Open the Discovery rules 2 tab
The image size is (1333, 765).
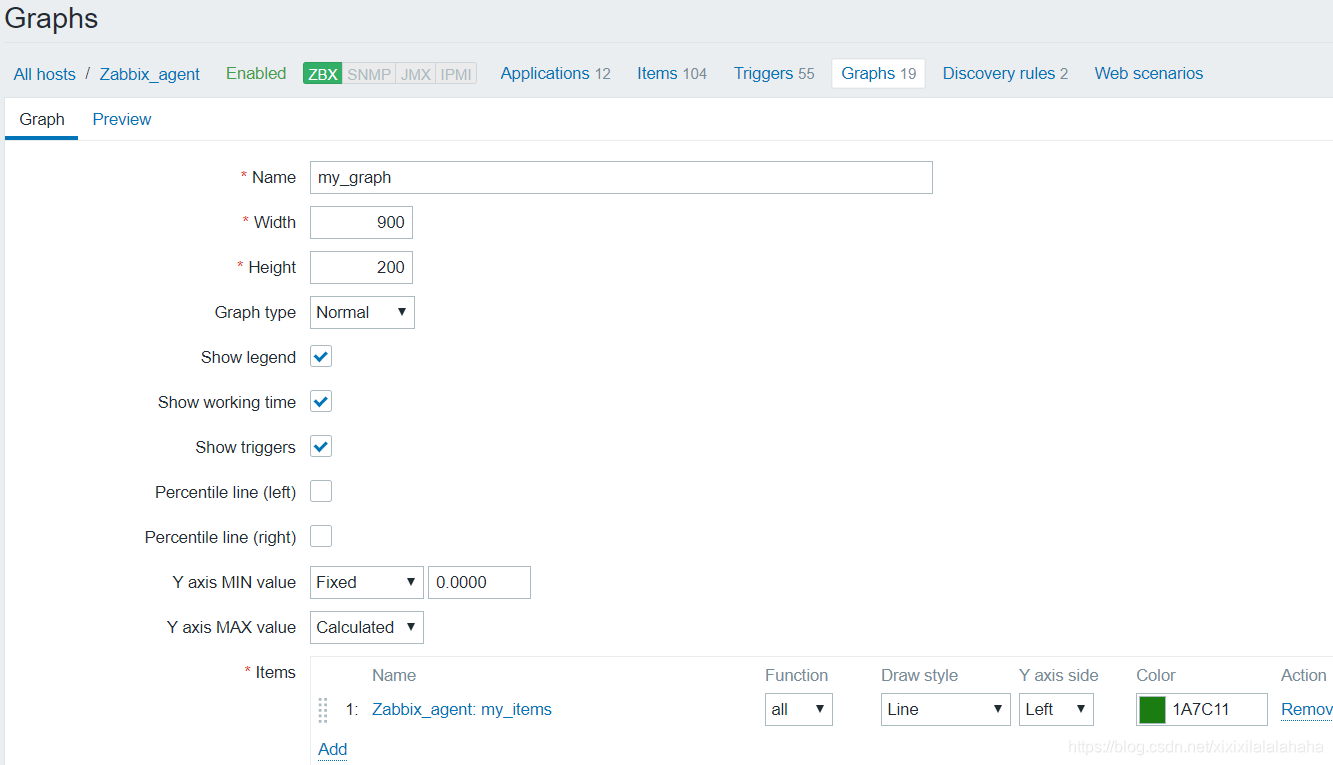1005,73
